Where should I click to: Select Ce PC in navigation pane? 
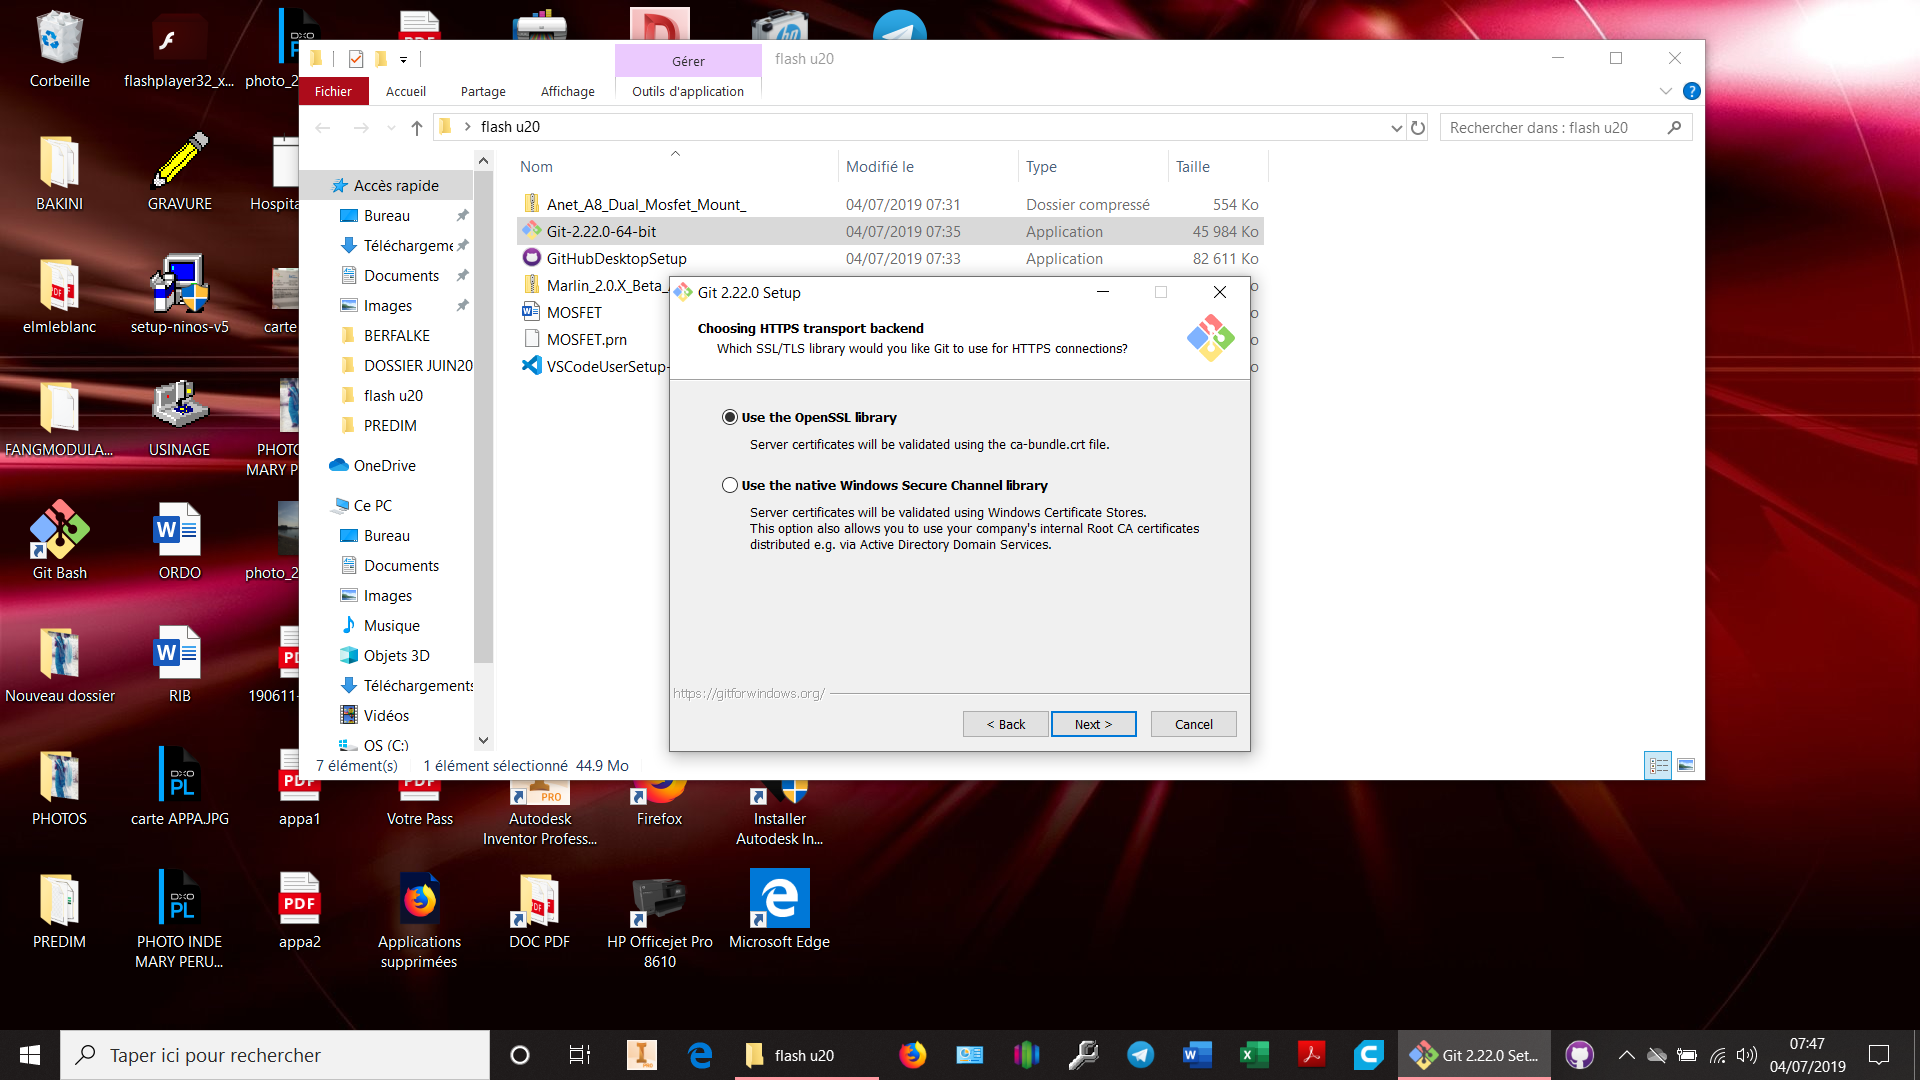pos(372,505)
